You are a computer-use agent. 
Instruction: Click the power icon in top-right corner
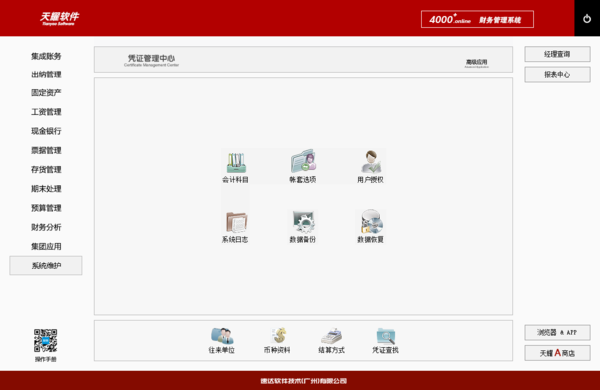tap(587, 18)
